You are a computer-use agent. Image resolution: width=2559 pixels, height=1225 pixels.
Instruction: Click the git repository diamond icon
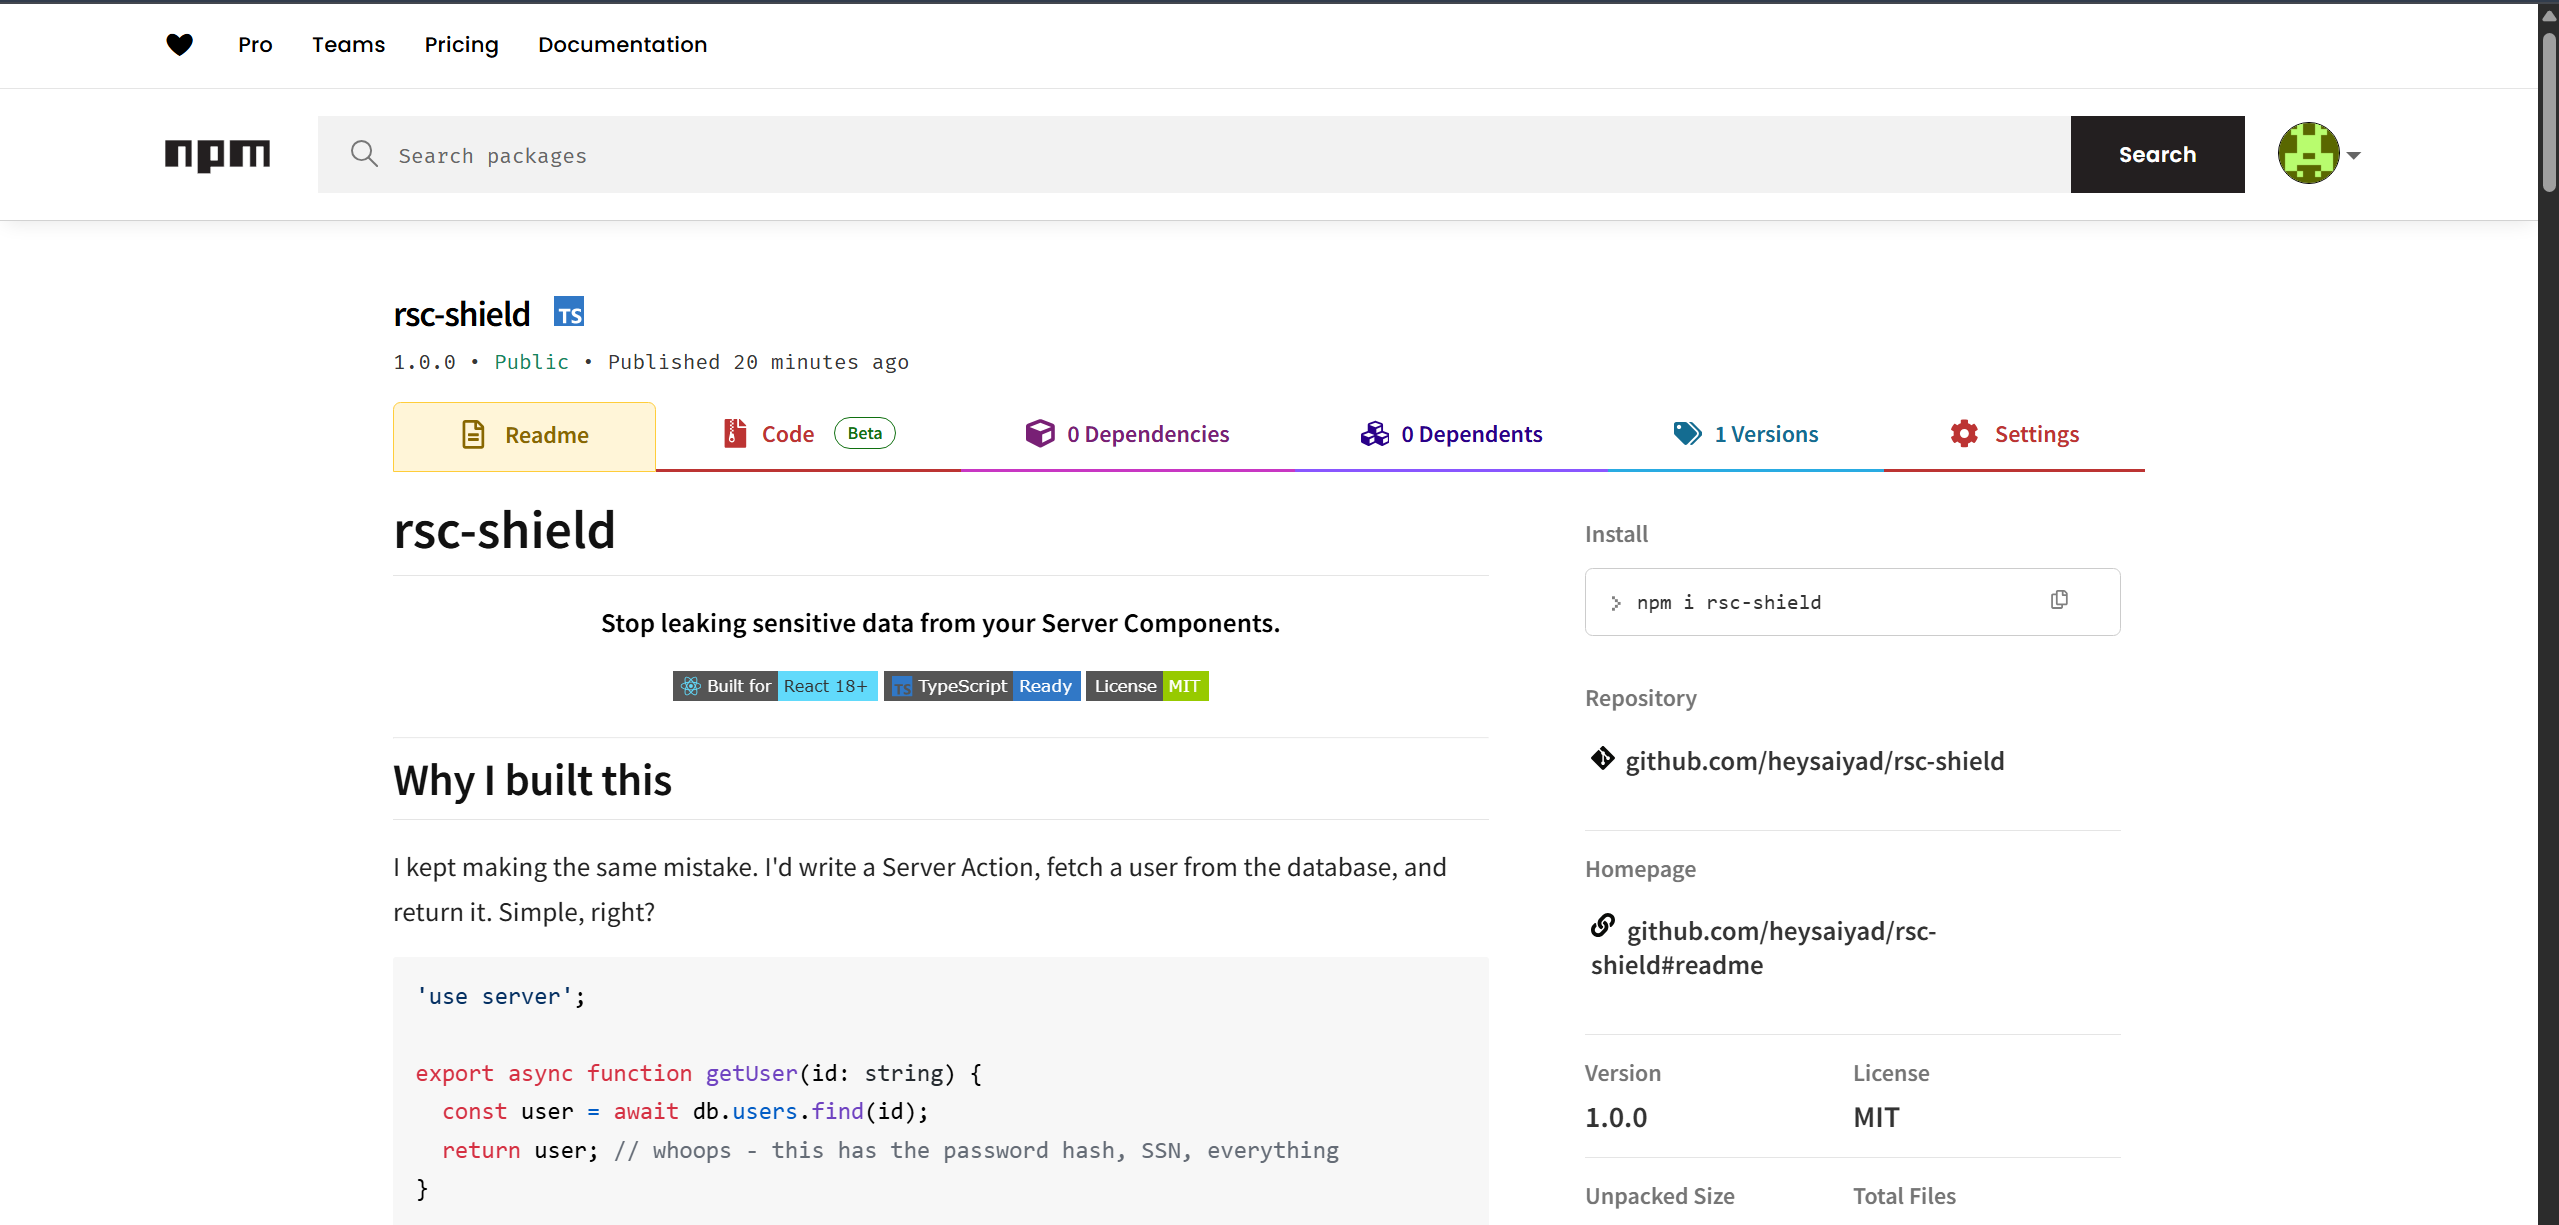[1602, 759]
